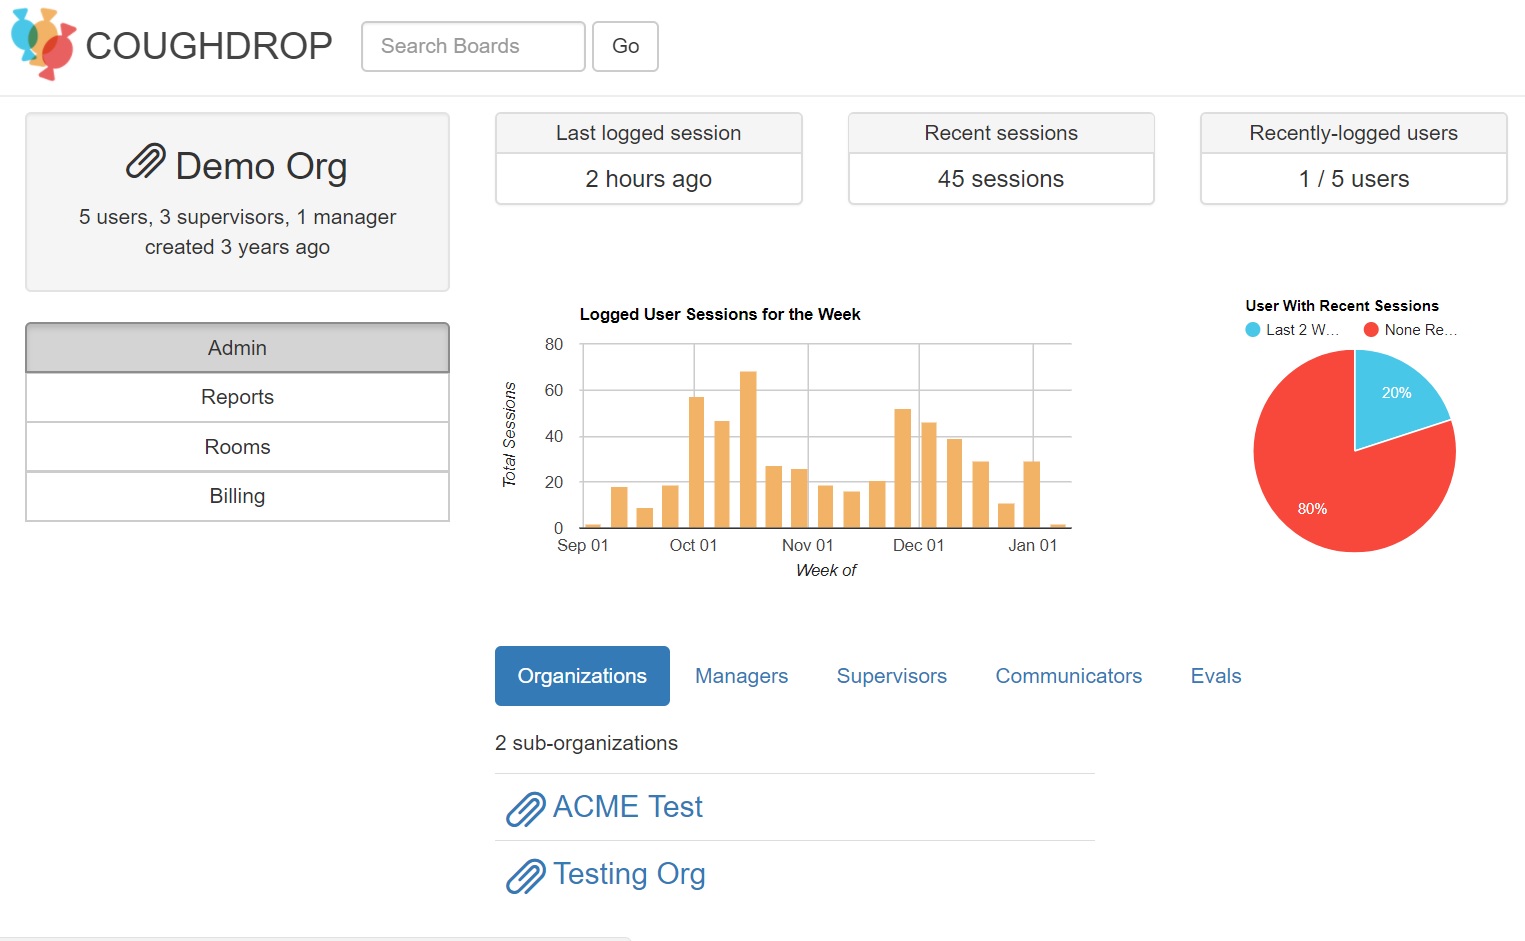Click the red None Re... legend dot
This screenshot has height=941, width=1525.
1371,330
